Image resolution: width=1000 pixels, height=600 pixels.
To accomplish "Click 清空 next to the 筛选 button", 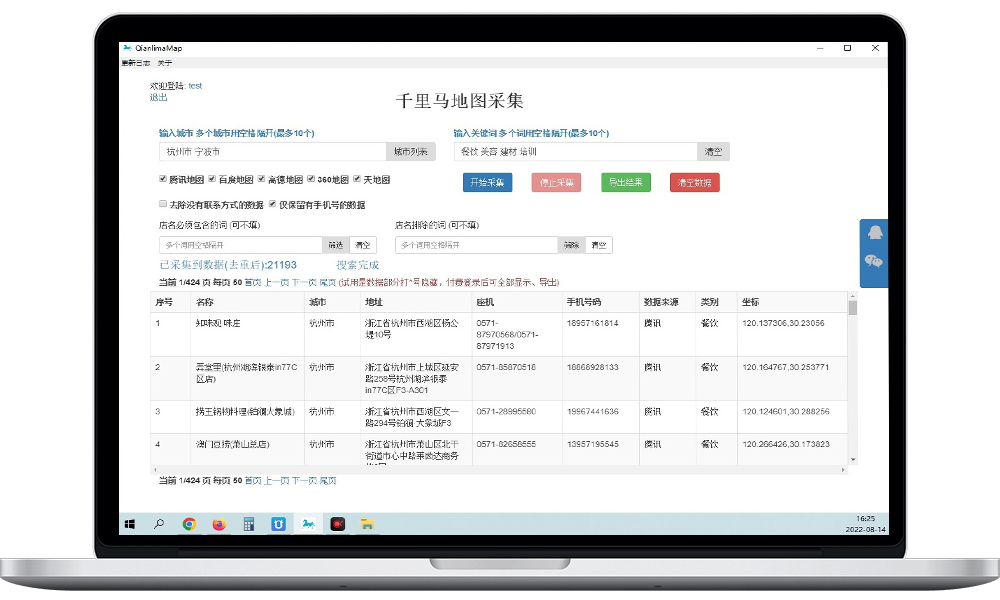I will [363, 245].
